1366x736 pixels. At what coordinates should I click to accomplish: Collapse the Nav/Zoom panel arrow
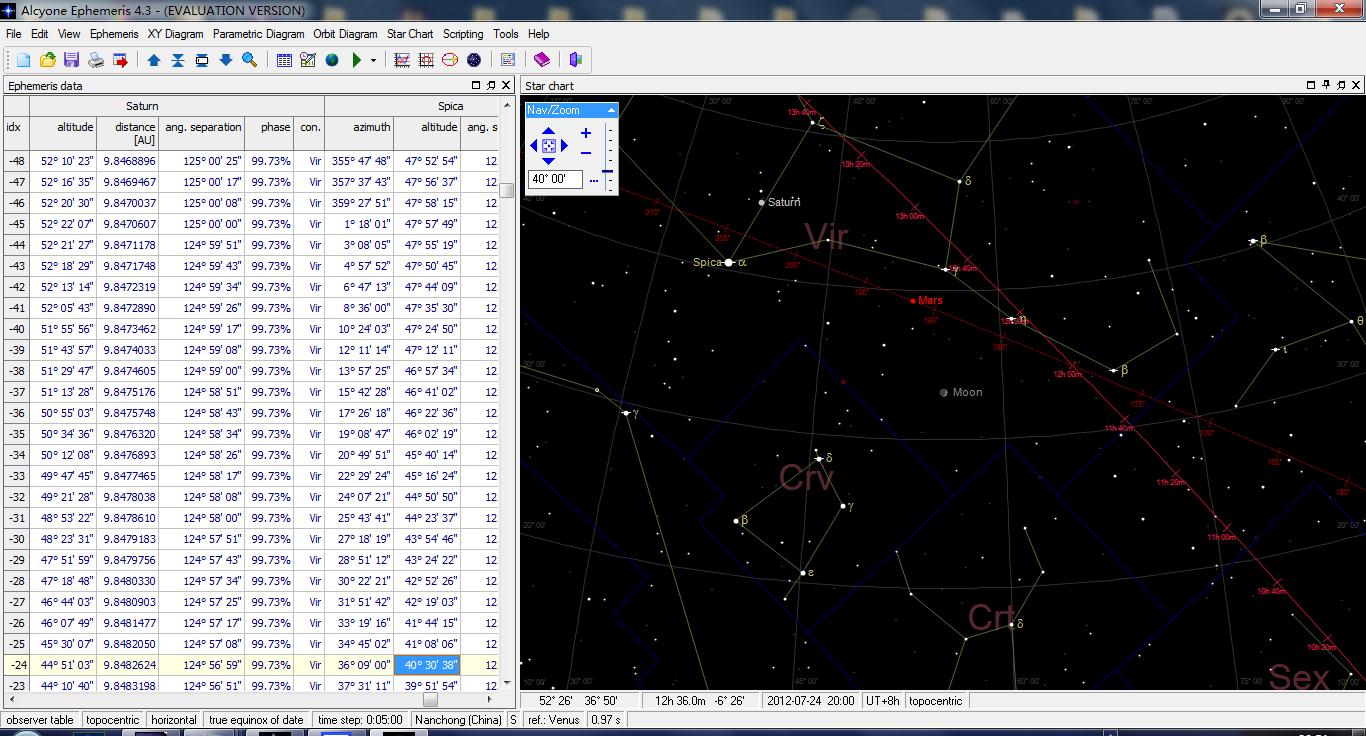610,110
